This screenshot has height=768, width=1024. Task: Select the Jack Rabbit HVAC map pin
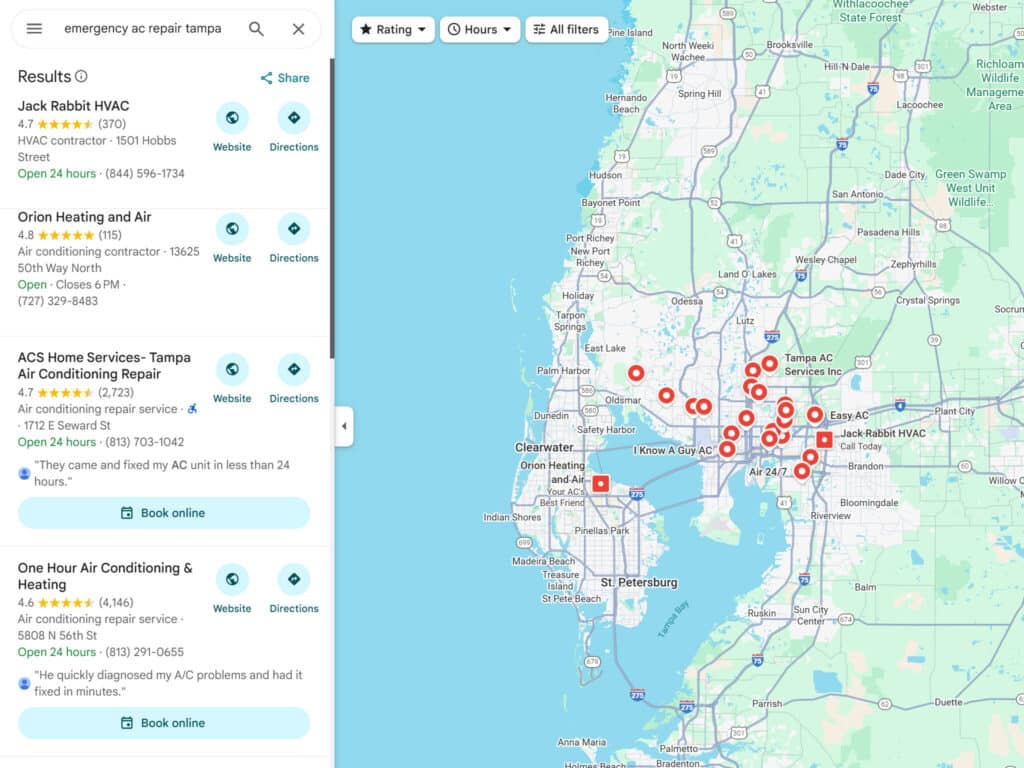coord(824,440)
